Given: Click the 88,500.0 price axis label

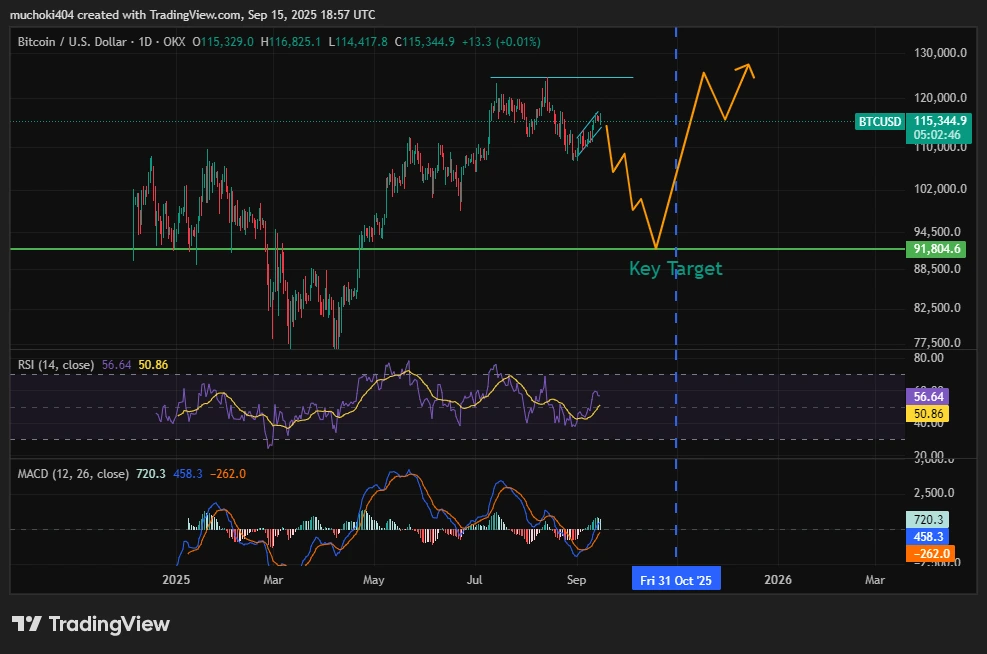Looking at the screenshot, I should [937, 269].
